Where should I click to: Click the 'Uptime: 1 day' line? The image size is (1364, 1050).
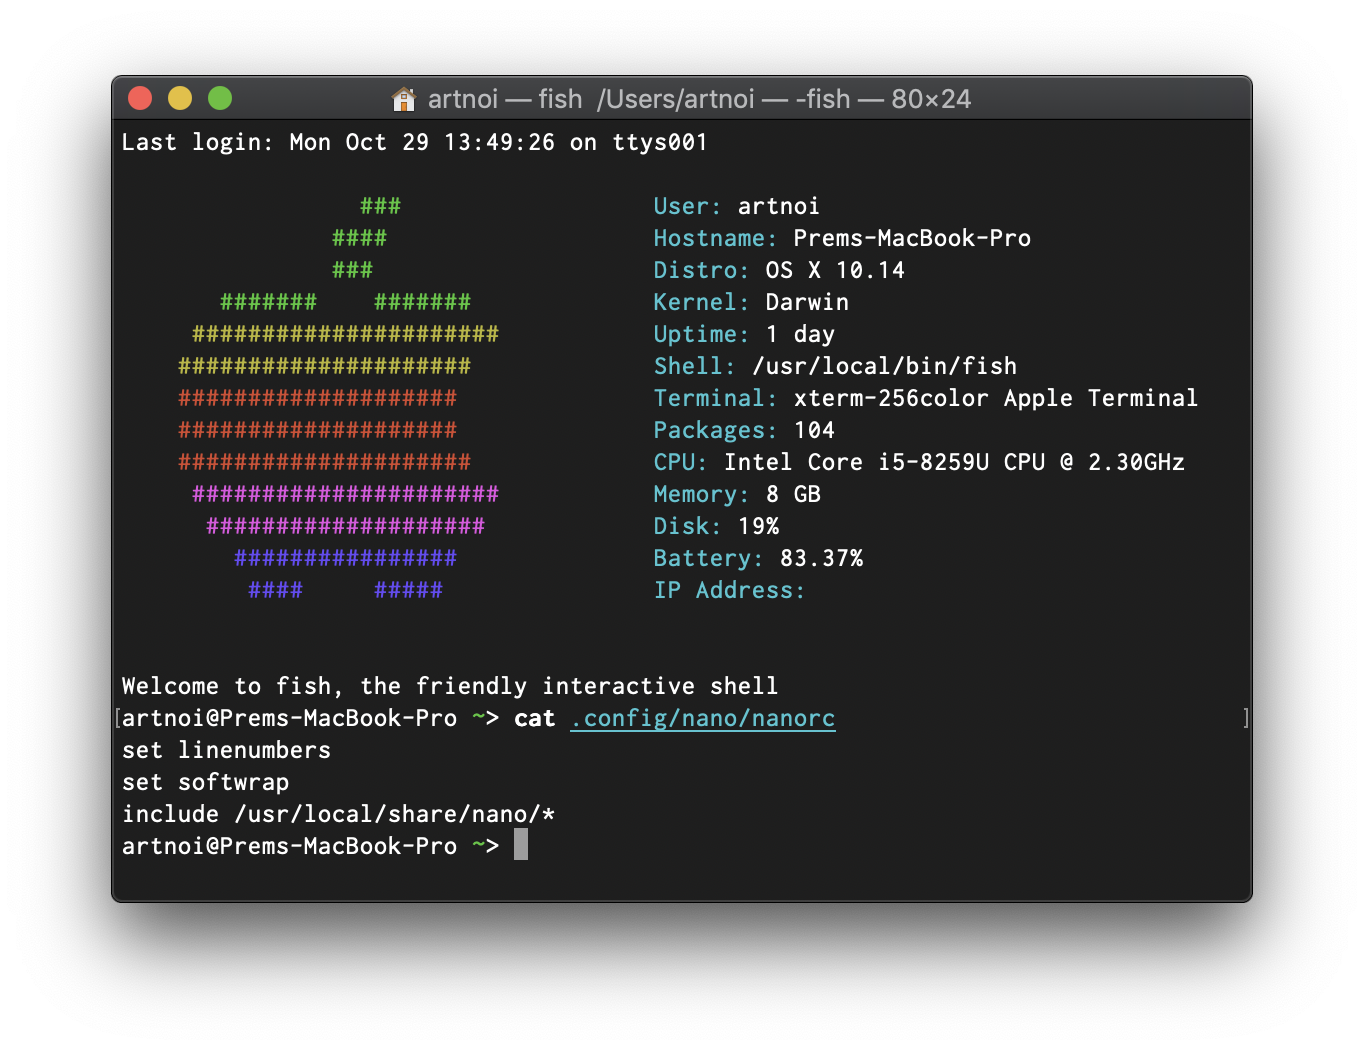744,334
